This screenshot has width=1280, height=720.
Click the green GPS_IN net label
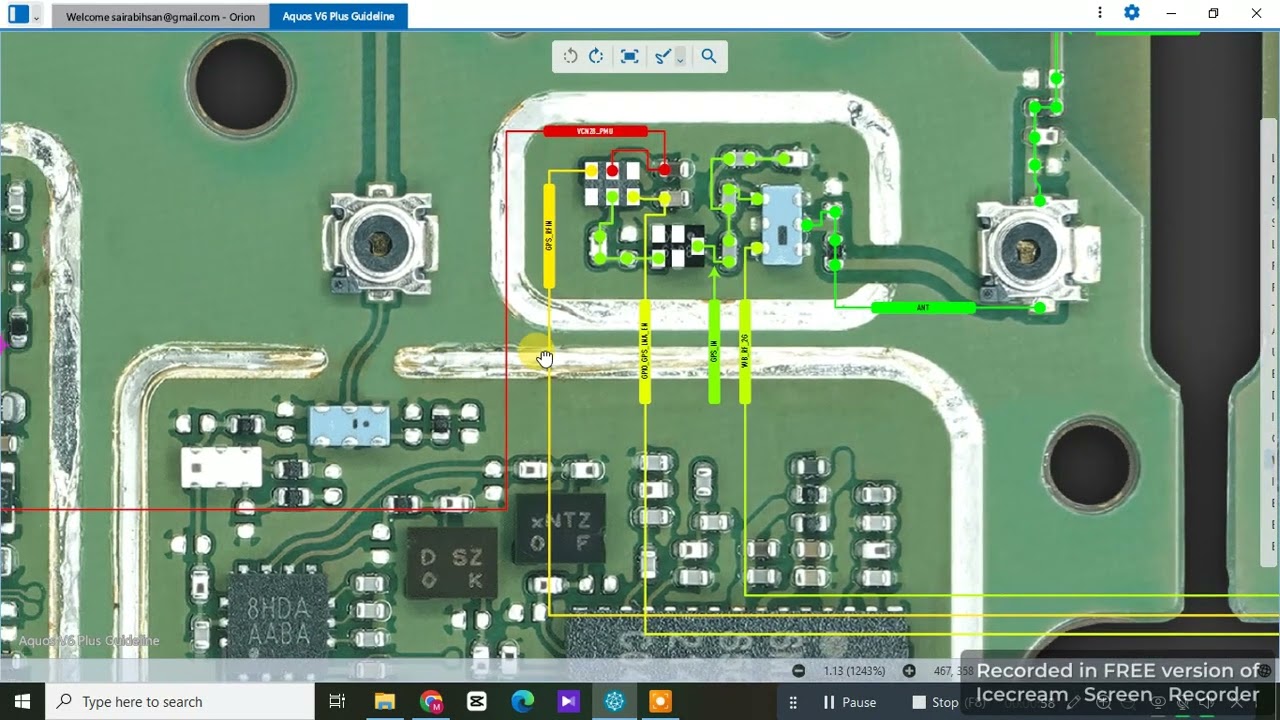click(714, 351)
